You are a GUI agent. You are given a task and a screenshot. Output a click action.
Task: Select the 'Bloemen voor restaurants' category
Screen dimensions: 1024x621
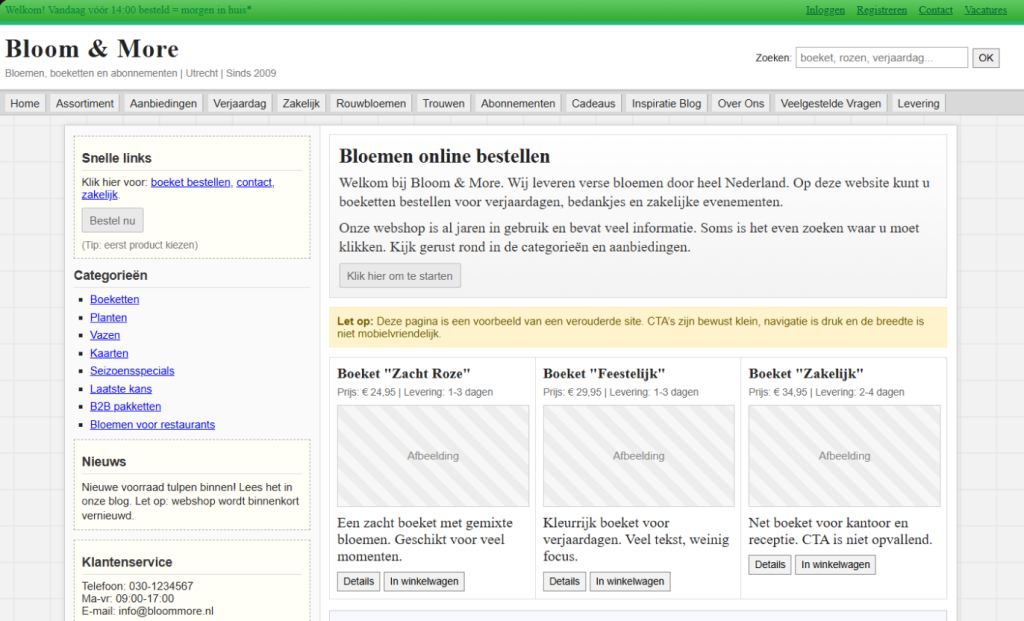click(152, 425)
